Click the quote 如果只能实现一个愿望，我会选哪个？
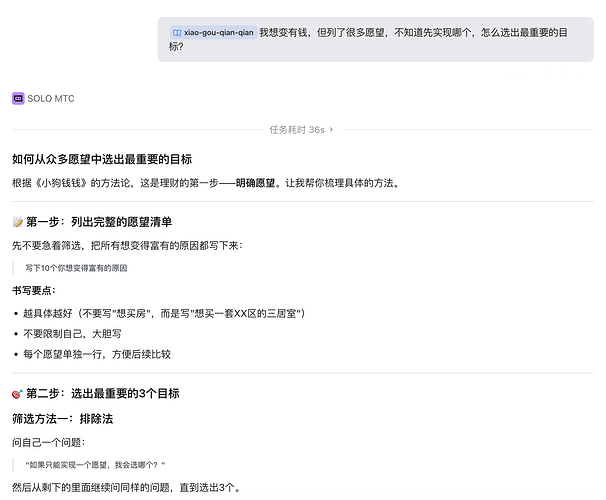This screenshot has height=500, width=606. coord(95,465)
